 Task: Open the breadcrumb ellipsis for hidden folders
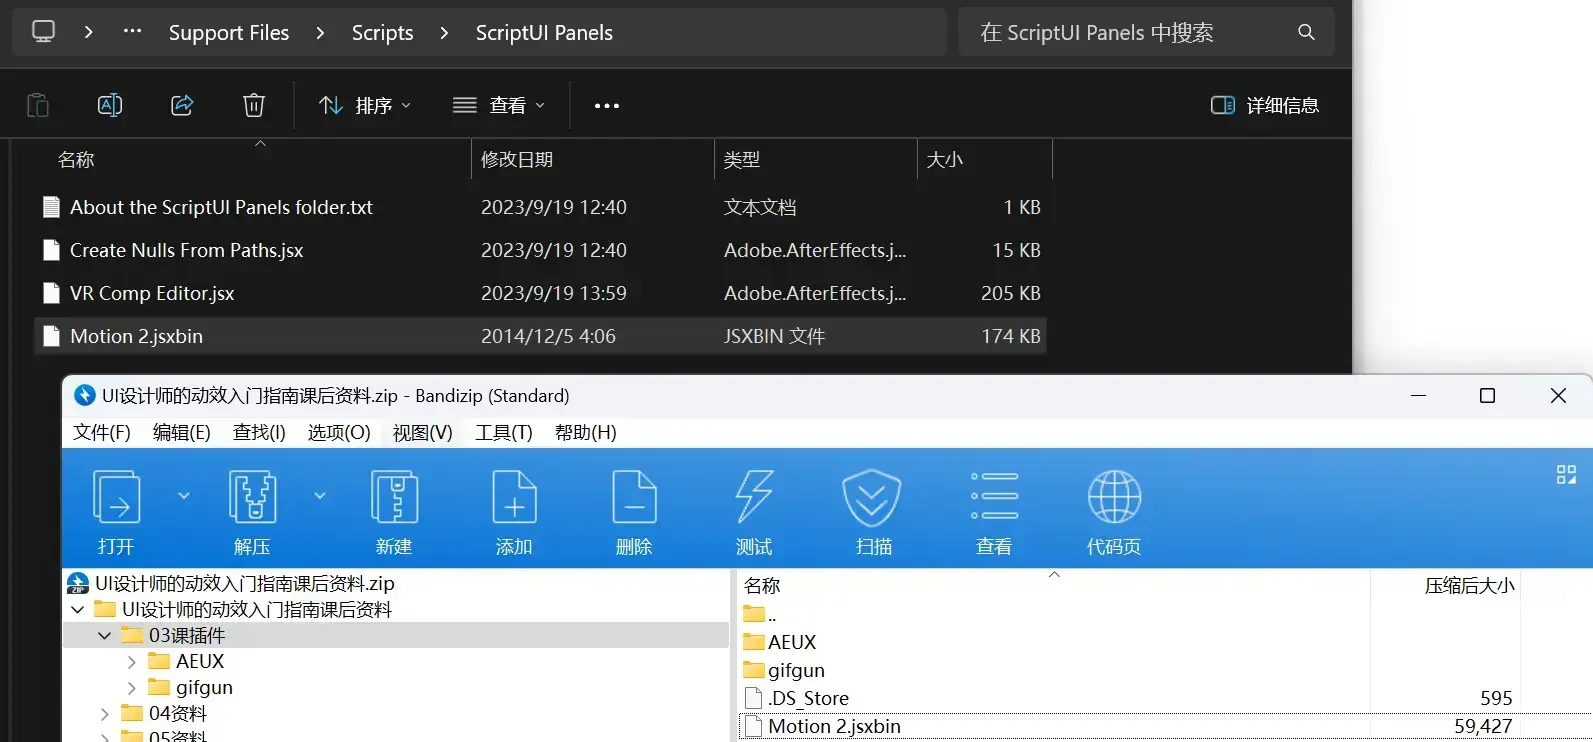pos(132,32)
